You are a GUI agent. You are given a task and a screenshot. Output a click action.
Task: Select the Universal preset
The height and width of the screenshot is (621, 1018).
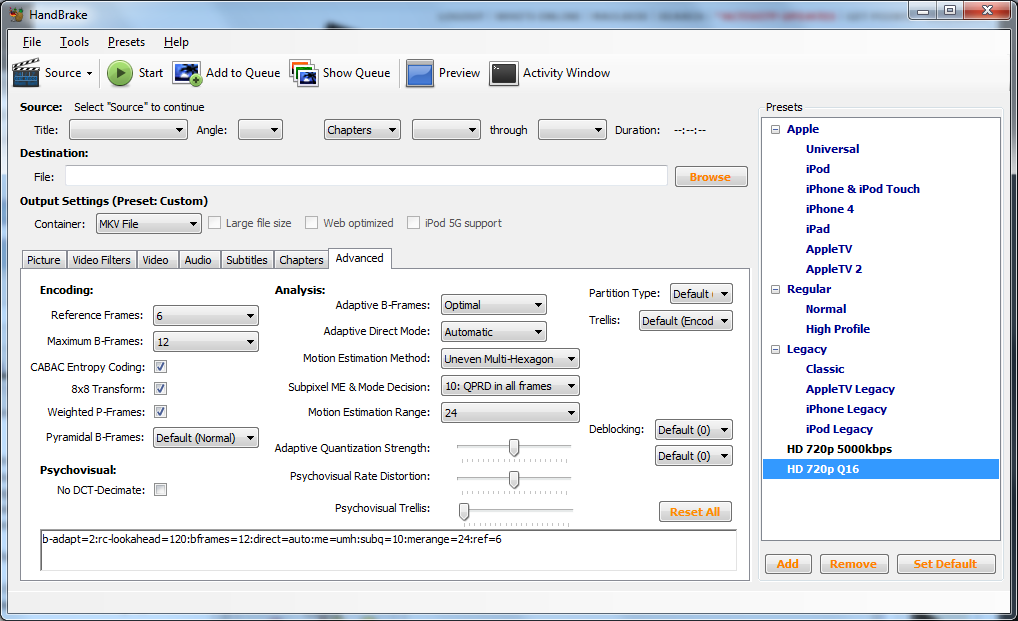[x=832, y=149]
